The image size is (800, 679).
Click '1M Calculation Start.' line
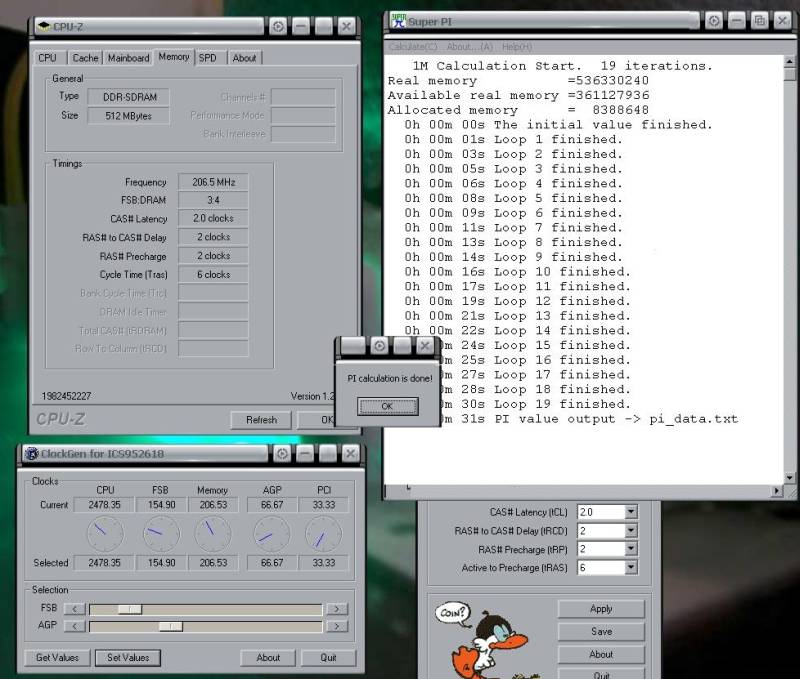[x=497, y=66]
